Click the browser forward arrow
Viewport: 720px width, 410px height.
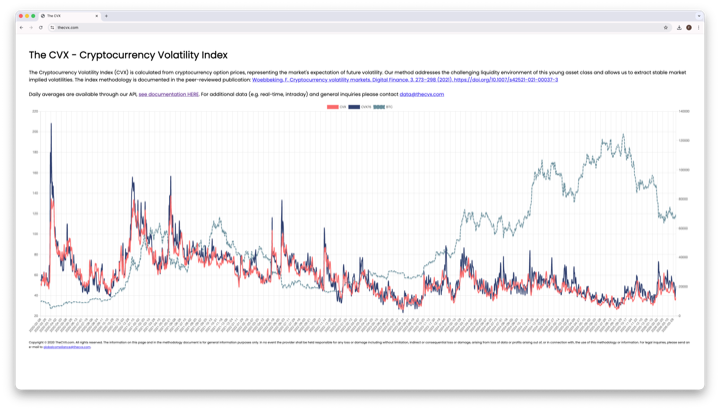[31, 28]
